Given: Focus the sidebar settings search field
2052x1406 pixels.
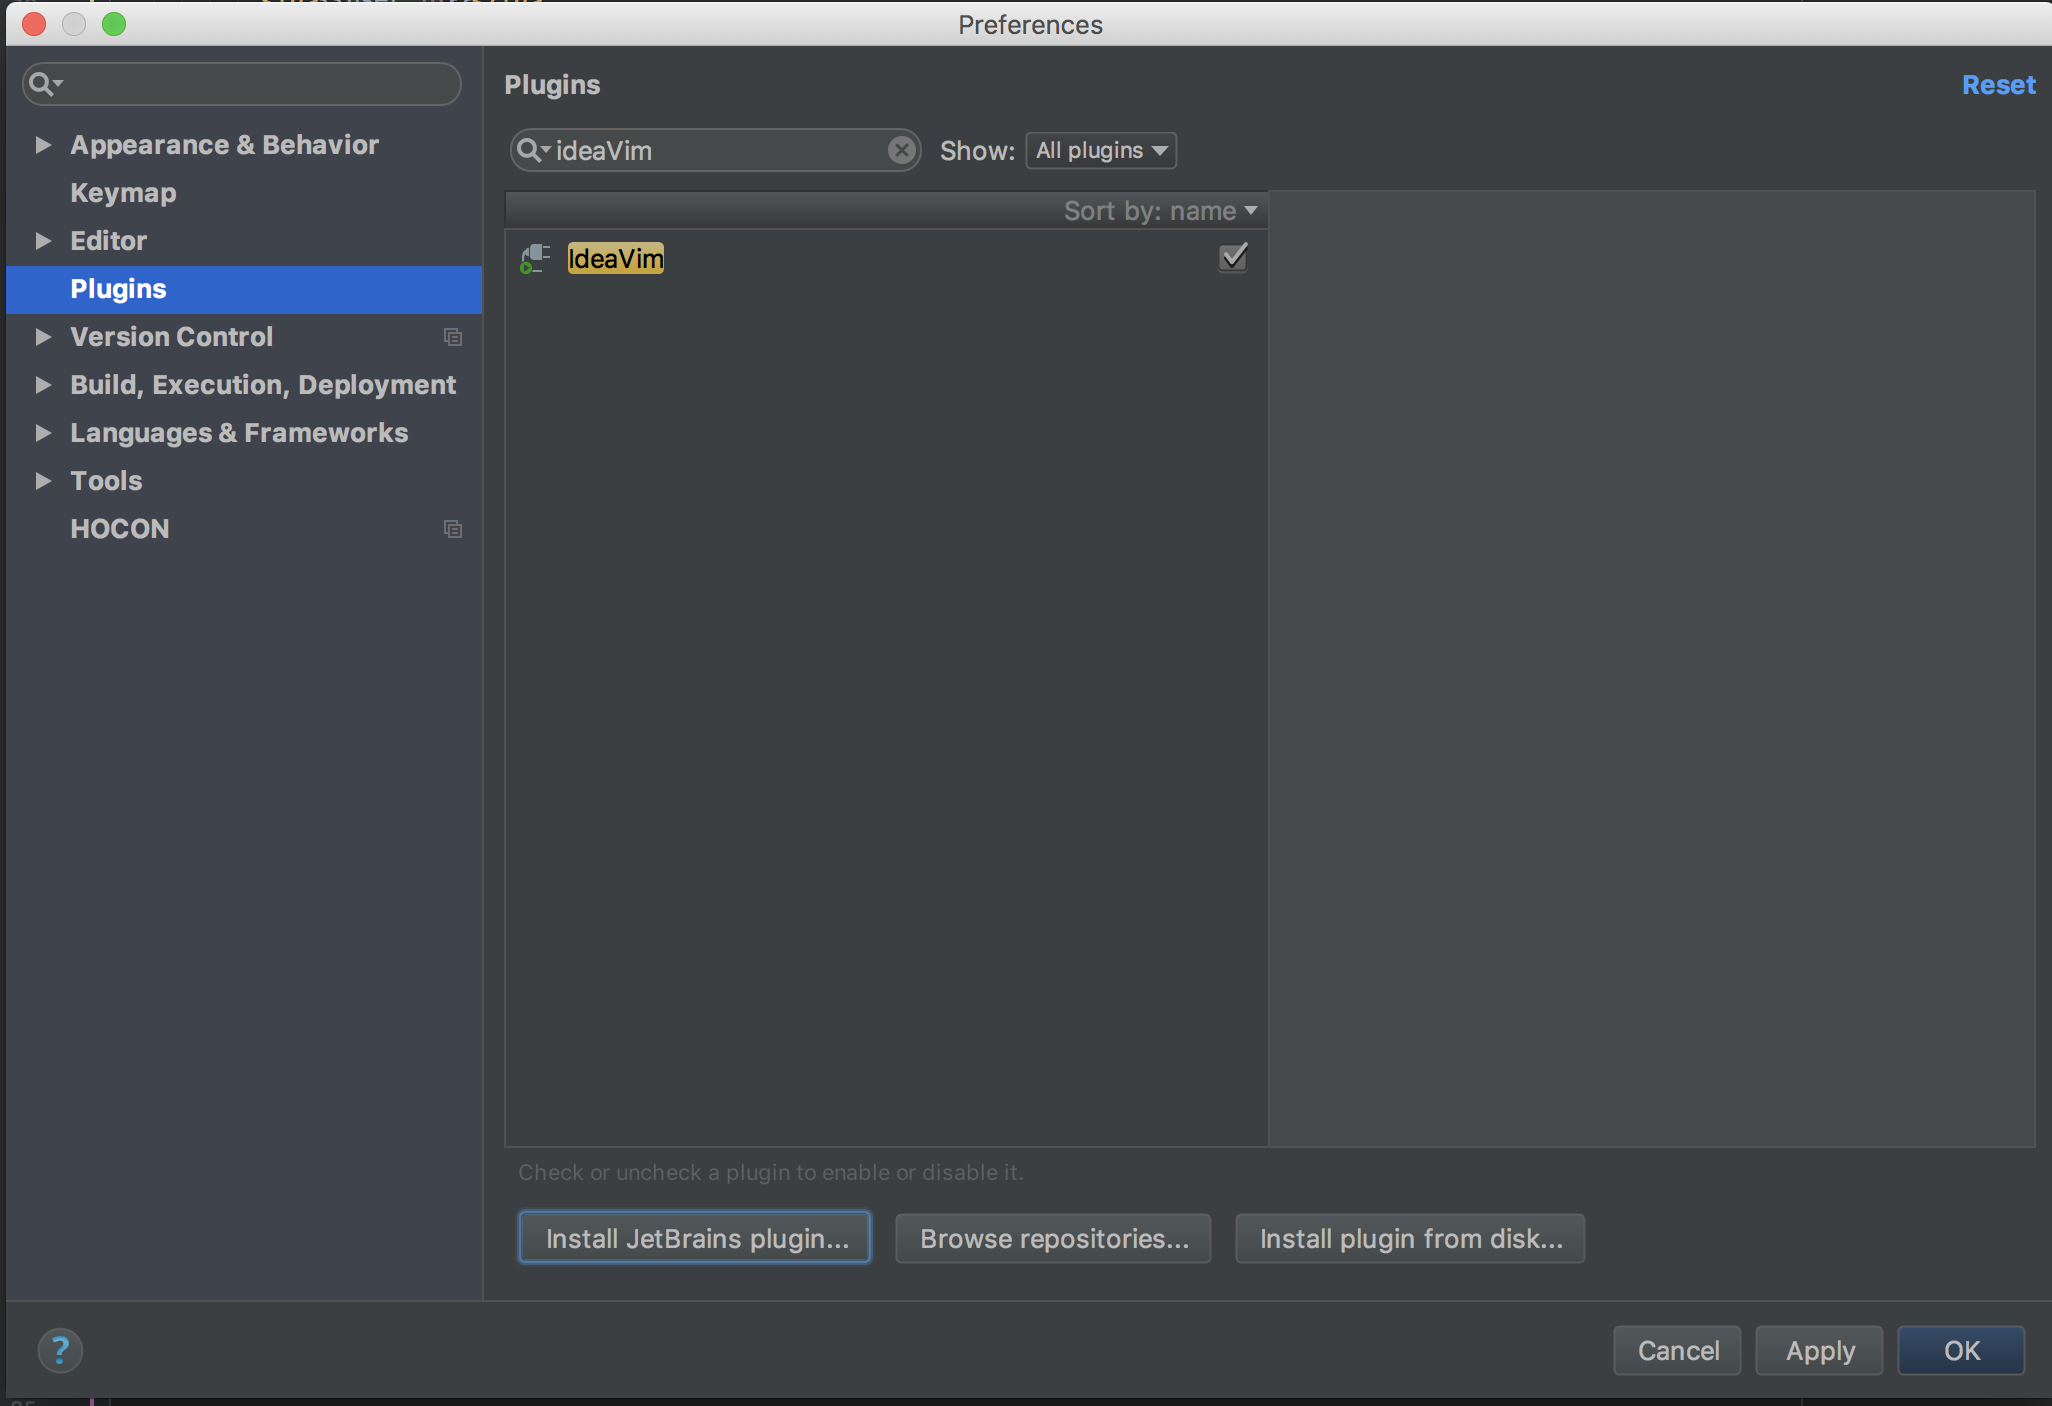Looking at the screenshot, I should [260, 84].
